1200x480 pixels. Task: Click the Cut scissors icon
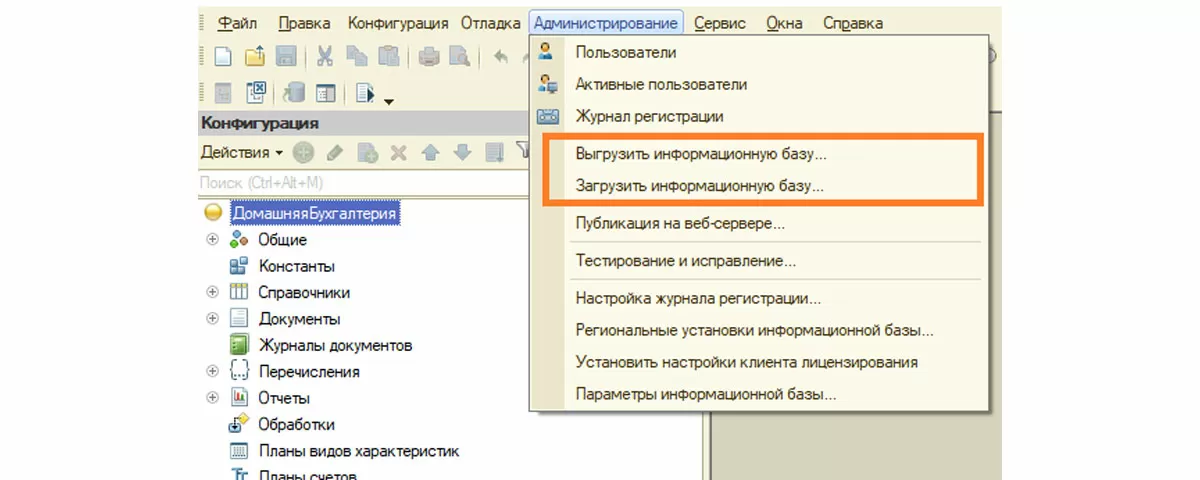point(325,57)
